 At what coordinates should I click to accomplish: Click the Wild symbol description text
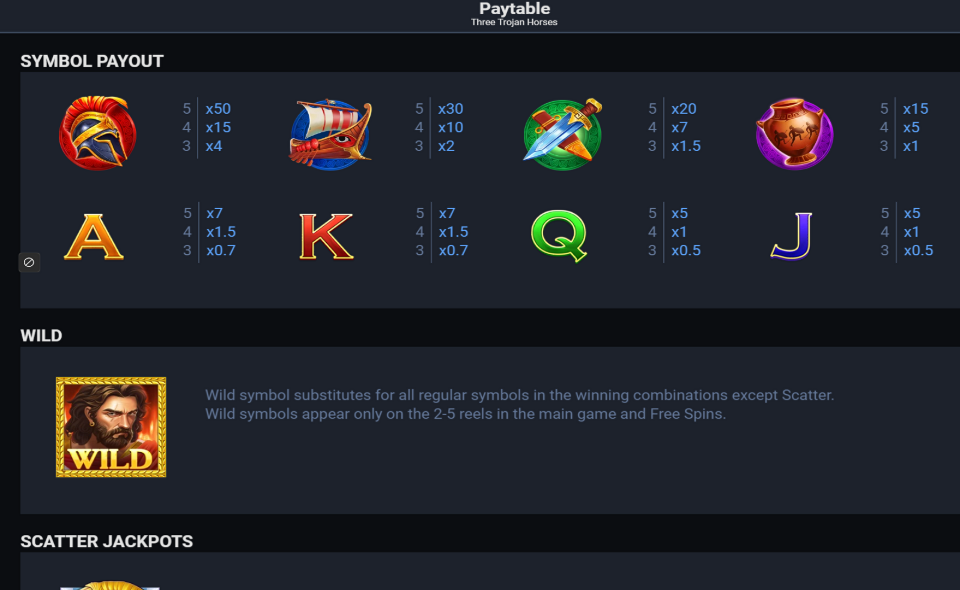click(x=519, y=404)
